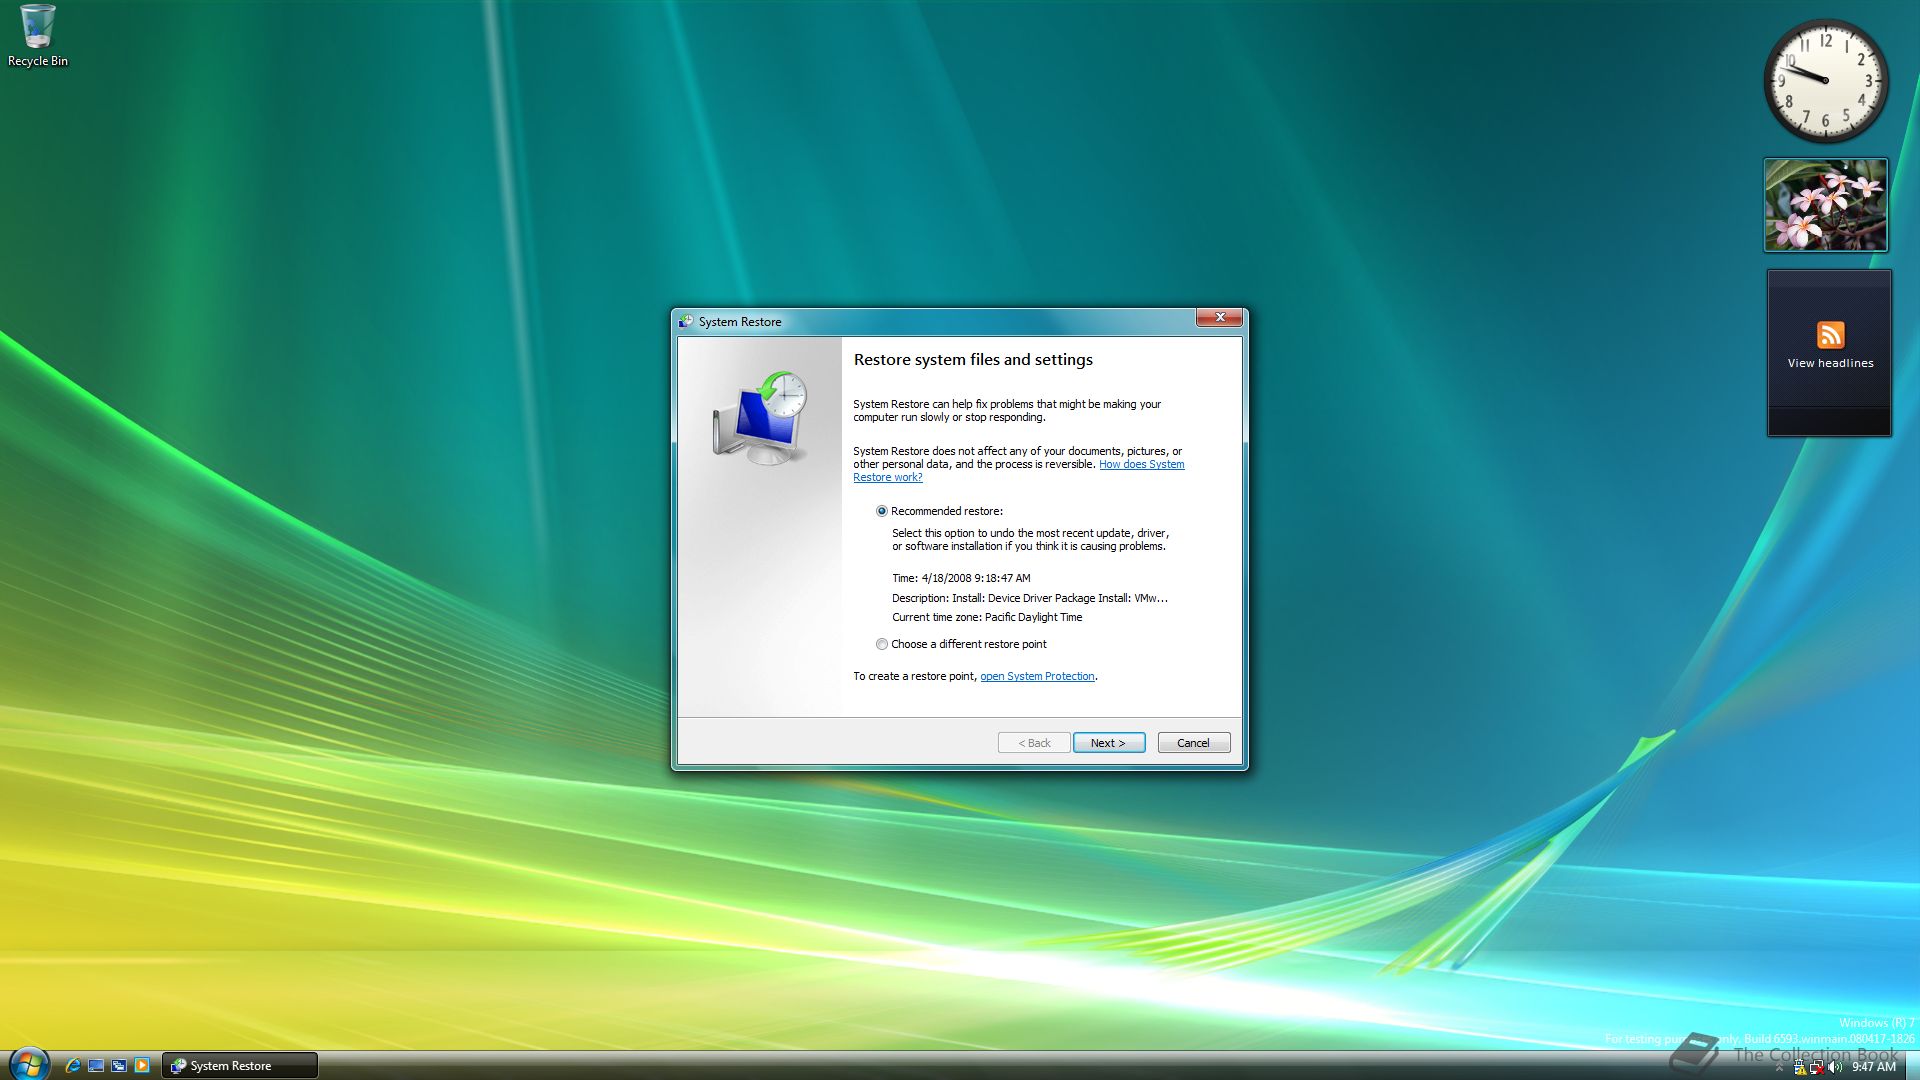Click the System Restore monitor clock illustration
Viewport: 1920px width, 1080px height.
[761, 418]
